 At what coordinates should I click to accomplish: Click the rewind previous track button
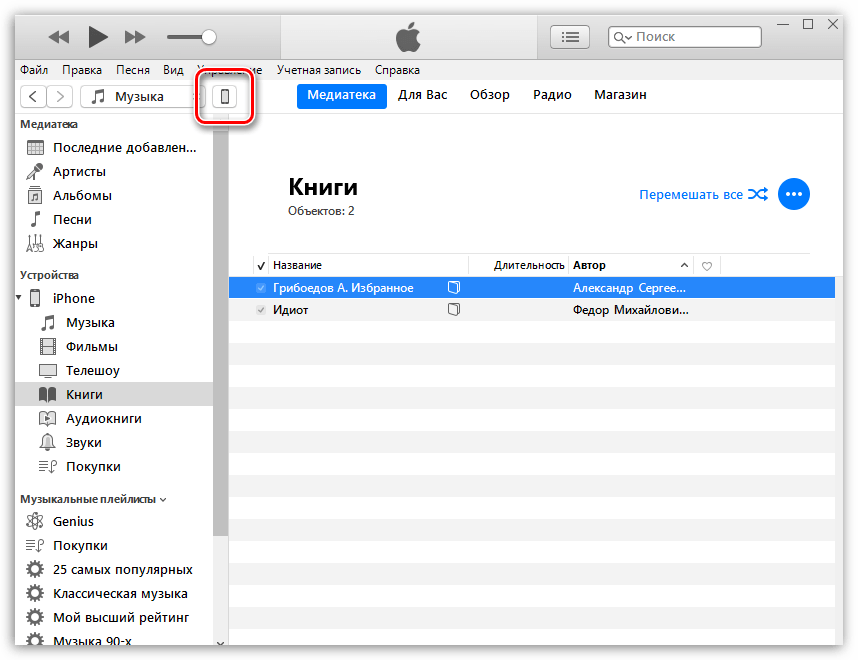click(x=59, y=37)
